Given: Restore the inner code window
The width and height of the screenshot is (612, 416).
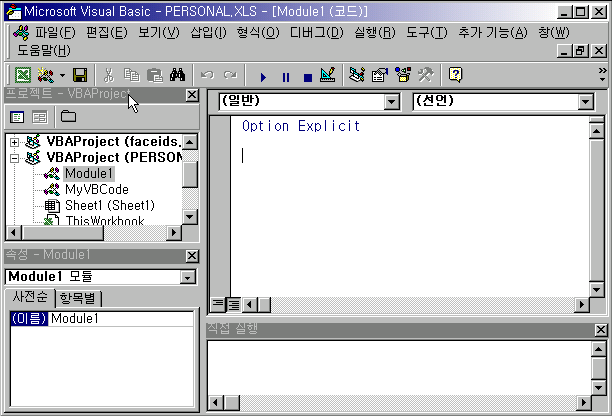Looking at the screenshot, I should pyautogui.click(x=580, y=50).
